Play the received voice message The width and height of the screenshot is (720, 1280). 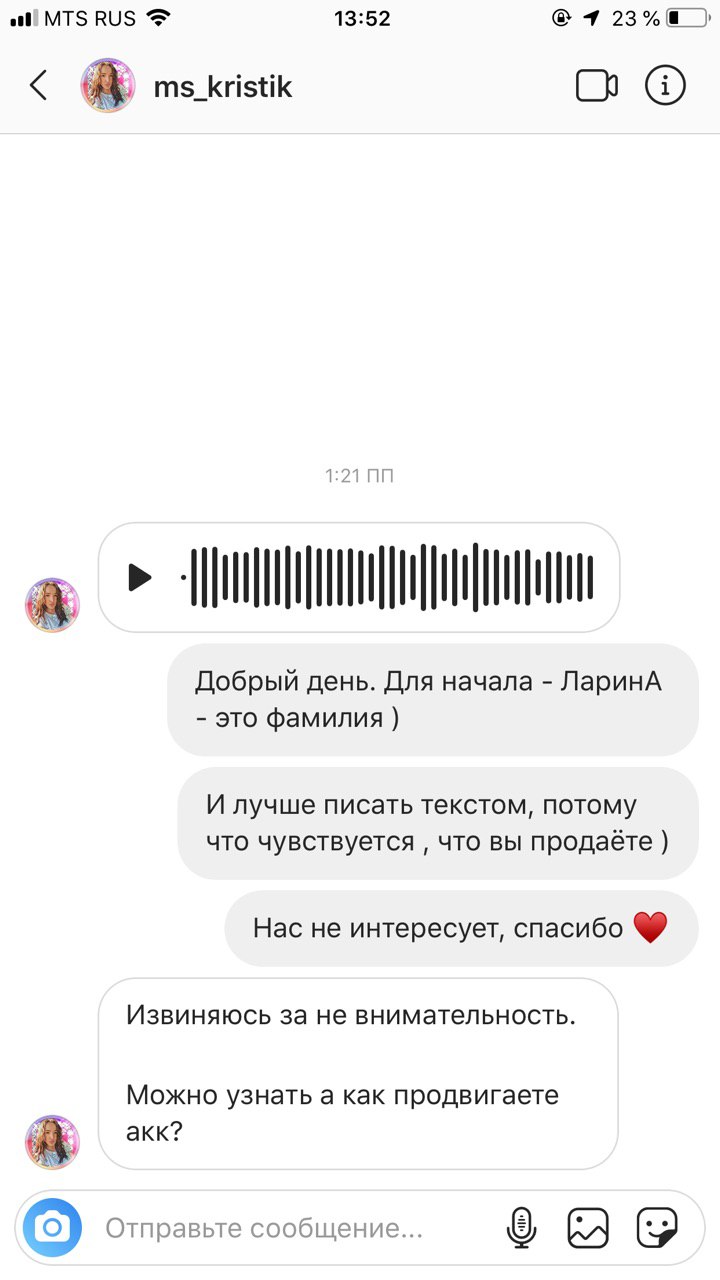[x=140, y=577]
